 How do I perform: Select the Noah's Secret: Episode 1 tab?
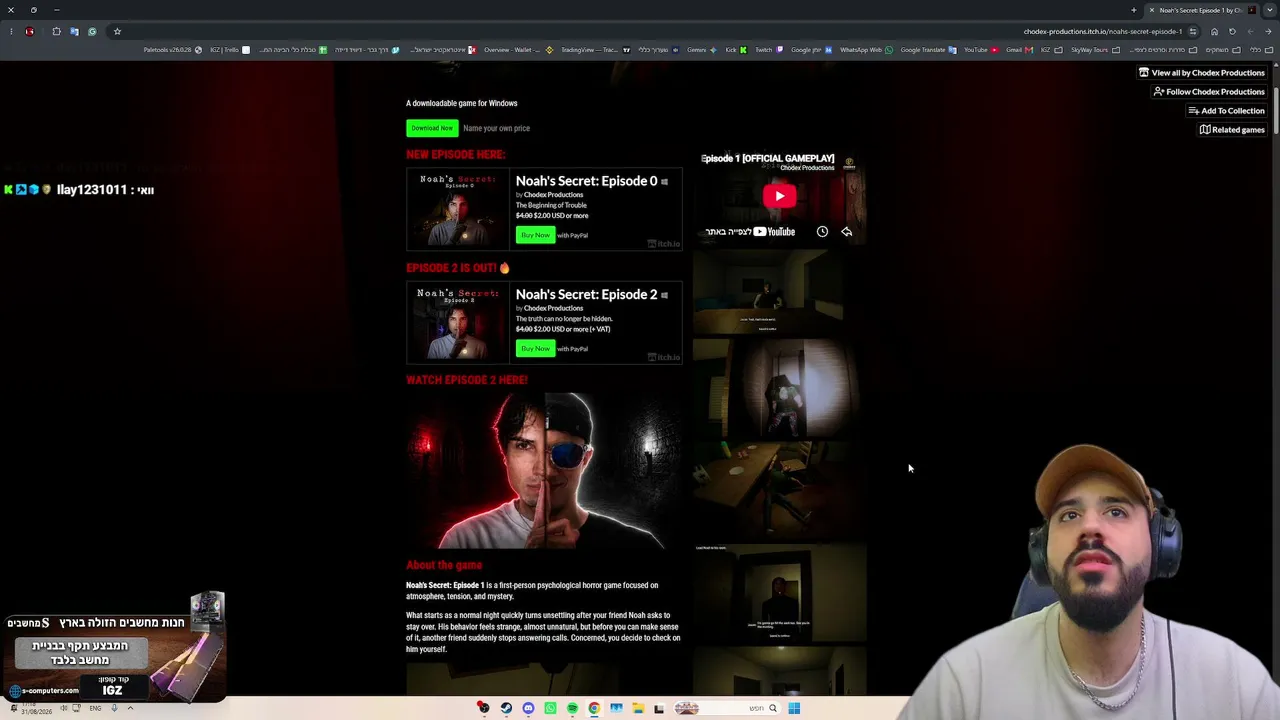click(1201, 10)
